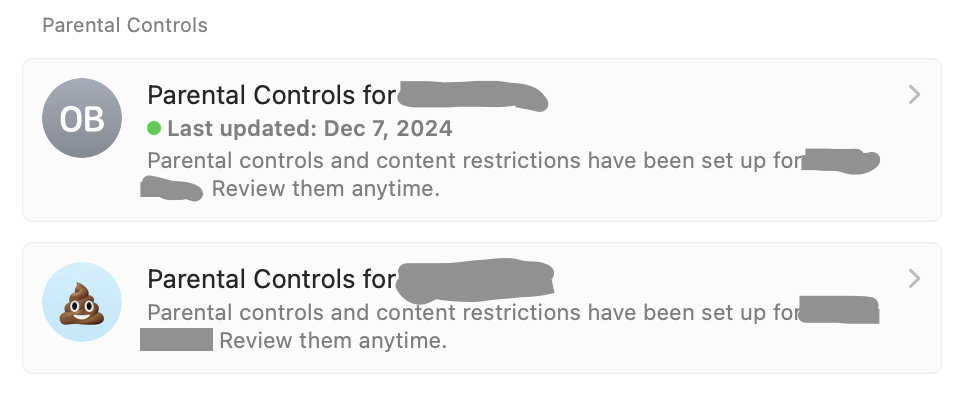Select the 'Parental Controls for' title beside emoji avatar

click(x=272, y=280)
